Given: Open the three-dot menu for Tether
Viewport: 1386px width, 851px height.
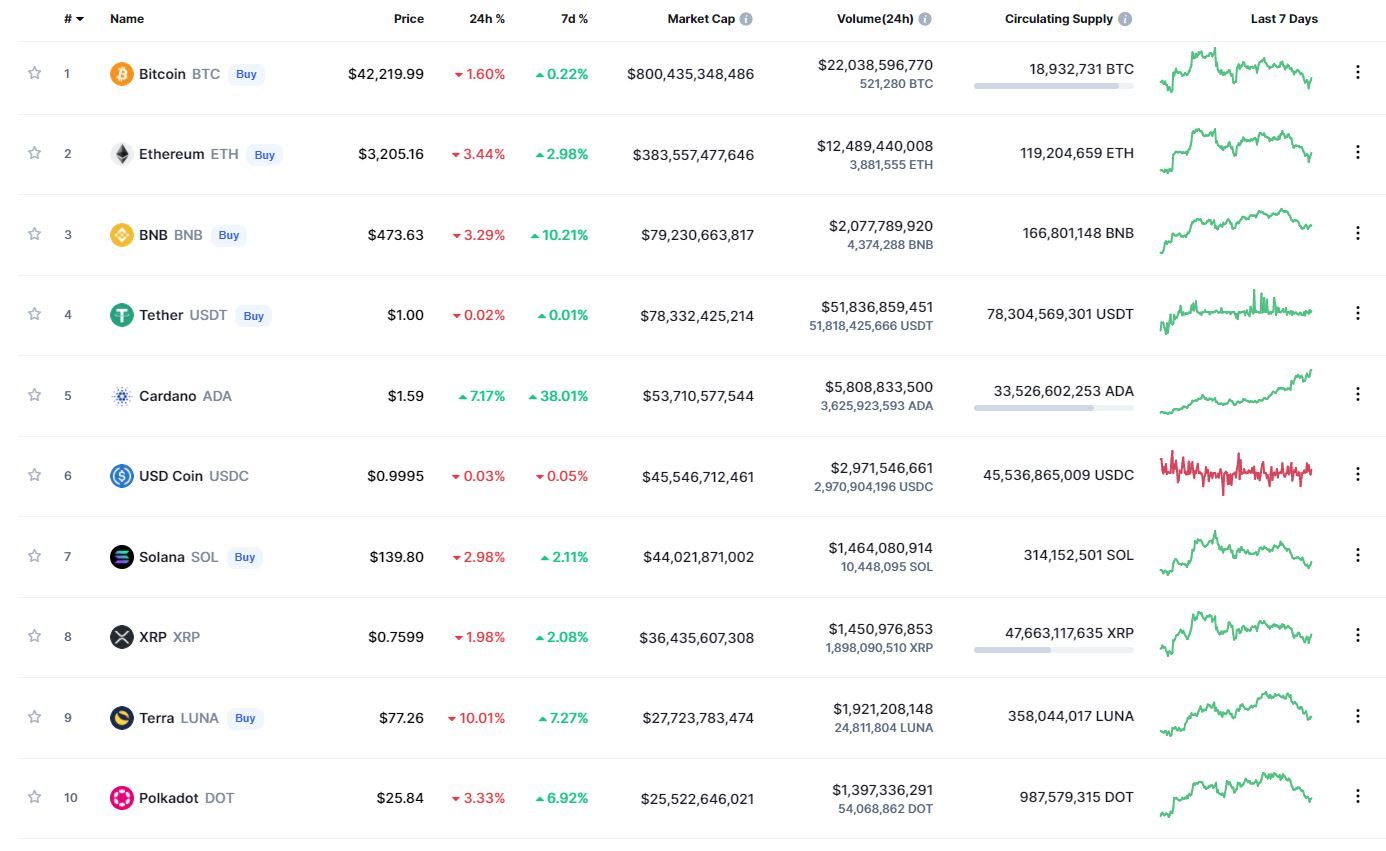Looking at the screenshot, I should tap(1357, 313).
